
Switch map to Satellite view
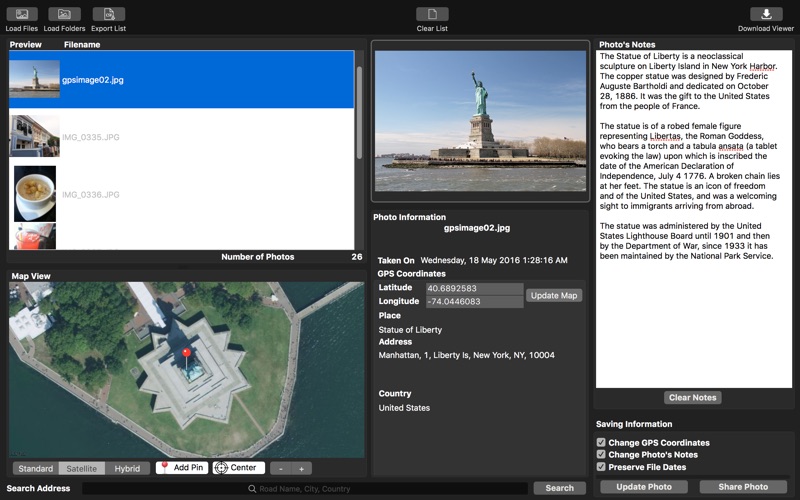click(x=82, y=468)
